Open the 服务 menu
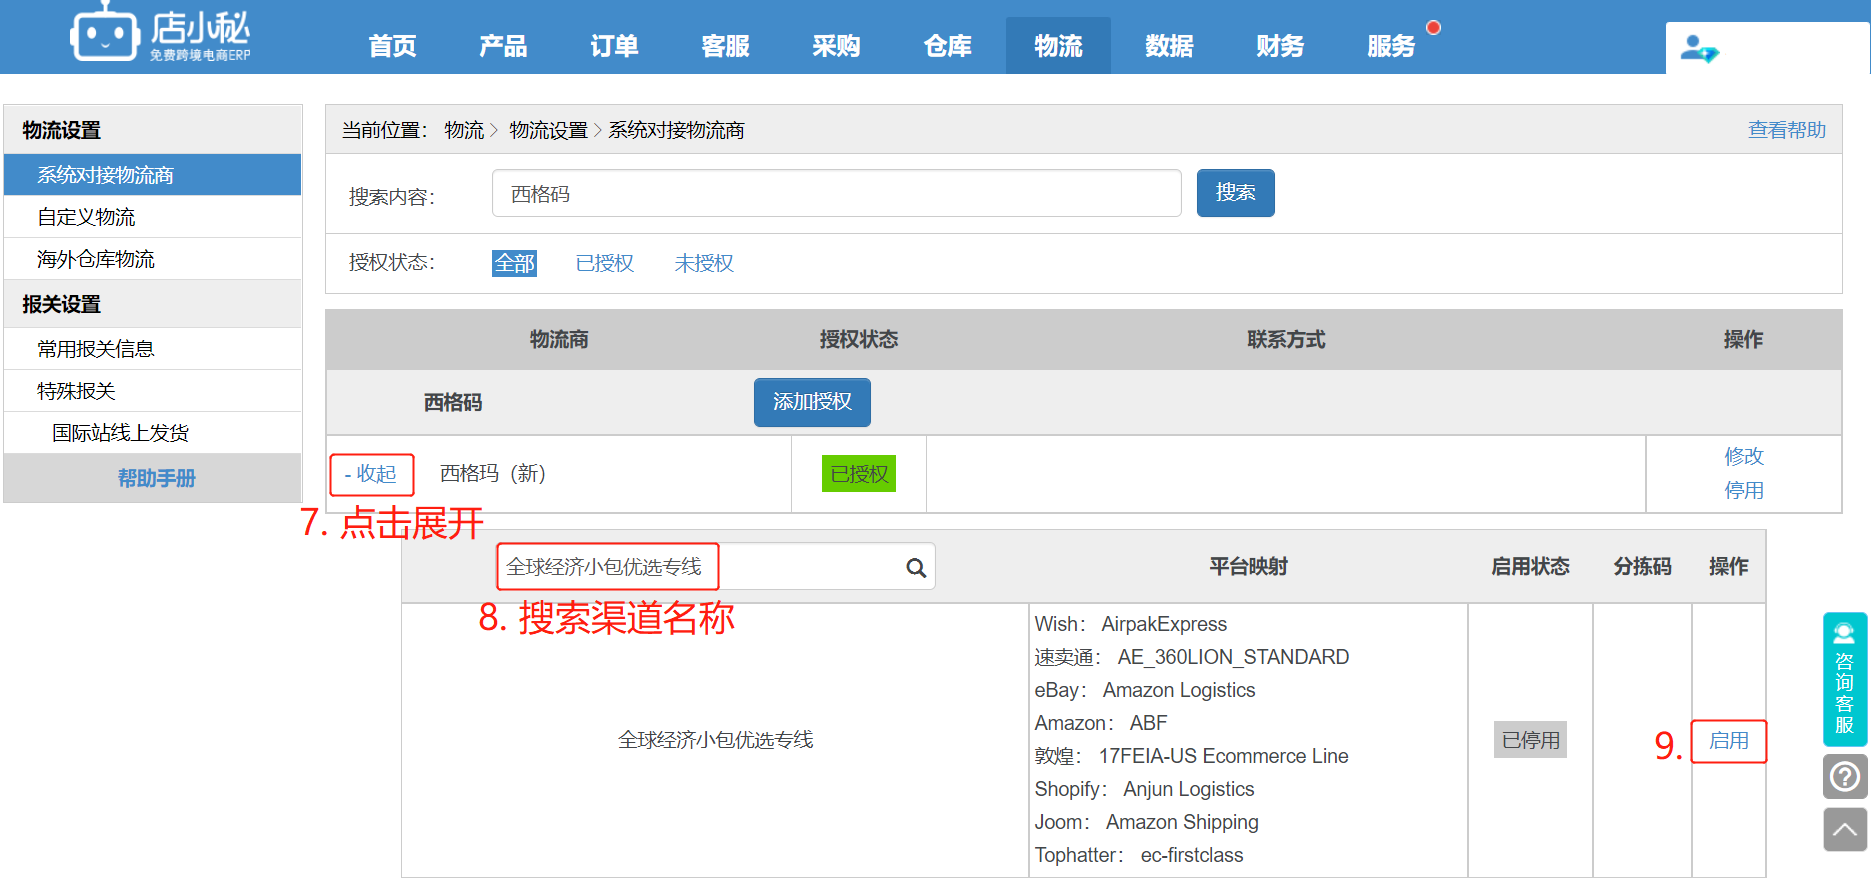 (1391, 46)
